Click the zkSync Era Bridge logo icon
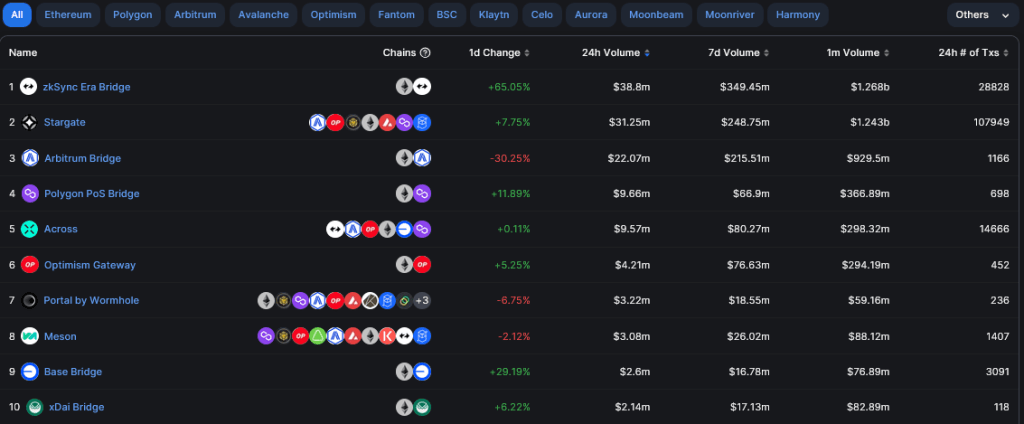This screenshot has width=1024, height=424. [29, 87]
